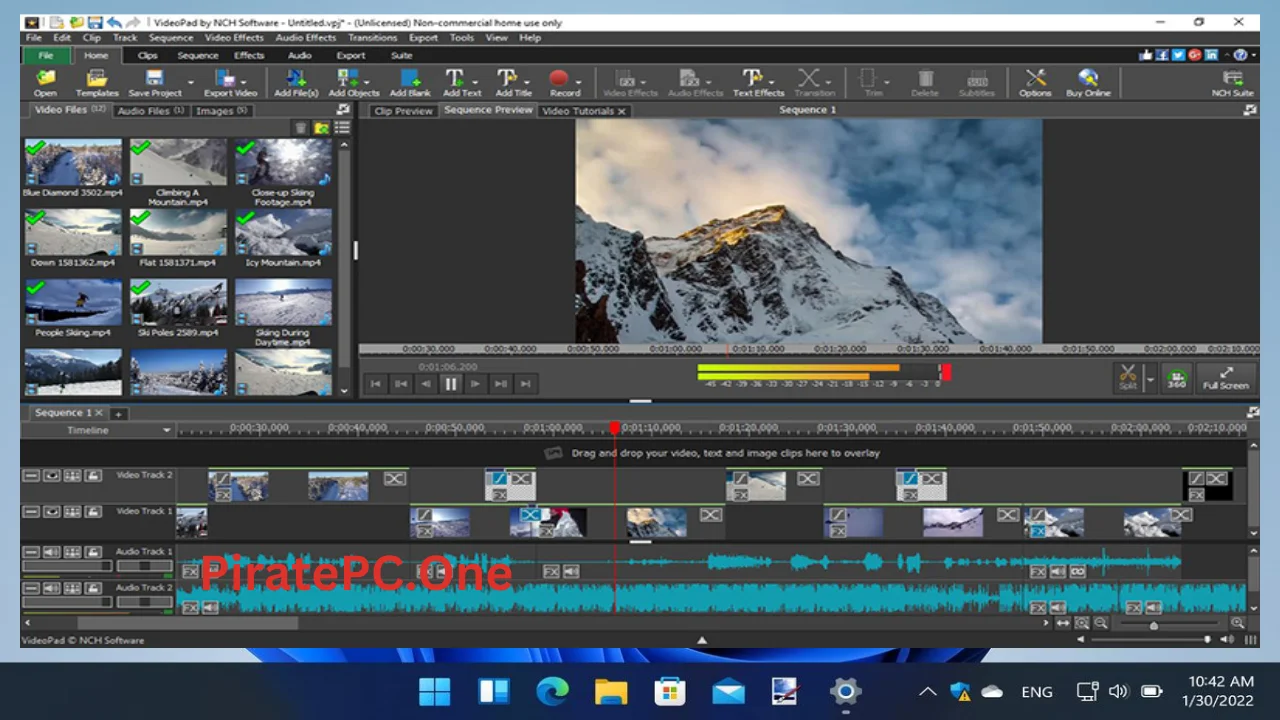
Task: Collapse Video Track 2 with minus button
Action: click(x=31, y=476)
